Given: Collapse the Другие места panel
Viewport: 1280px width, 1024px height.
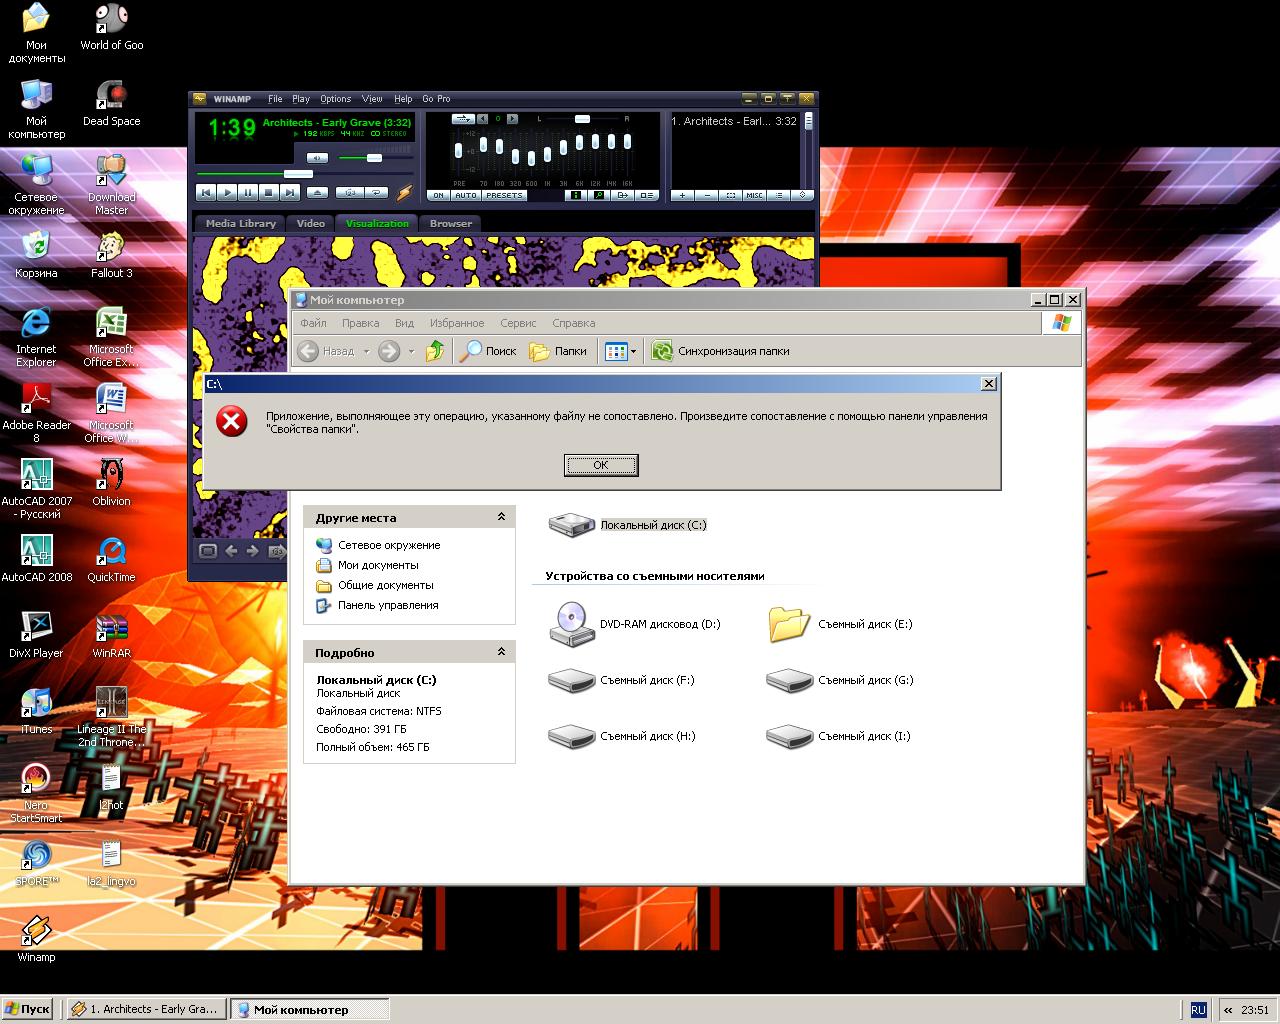Looking at the screenshot, I should click(501, 517).
